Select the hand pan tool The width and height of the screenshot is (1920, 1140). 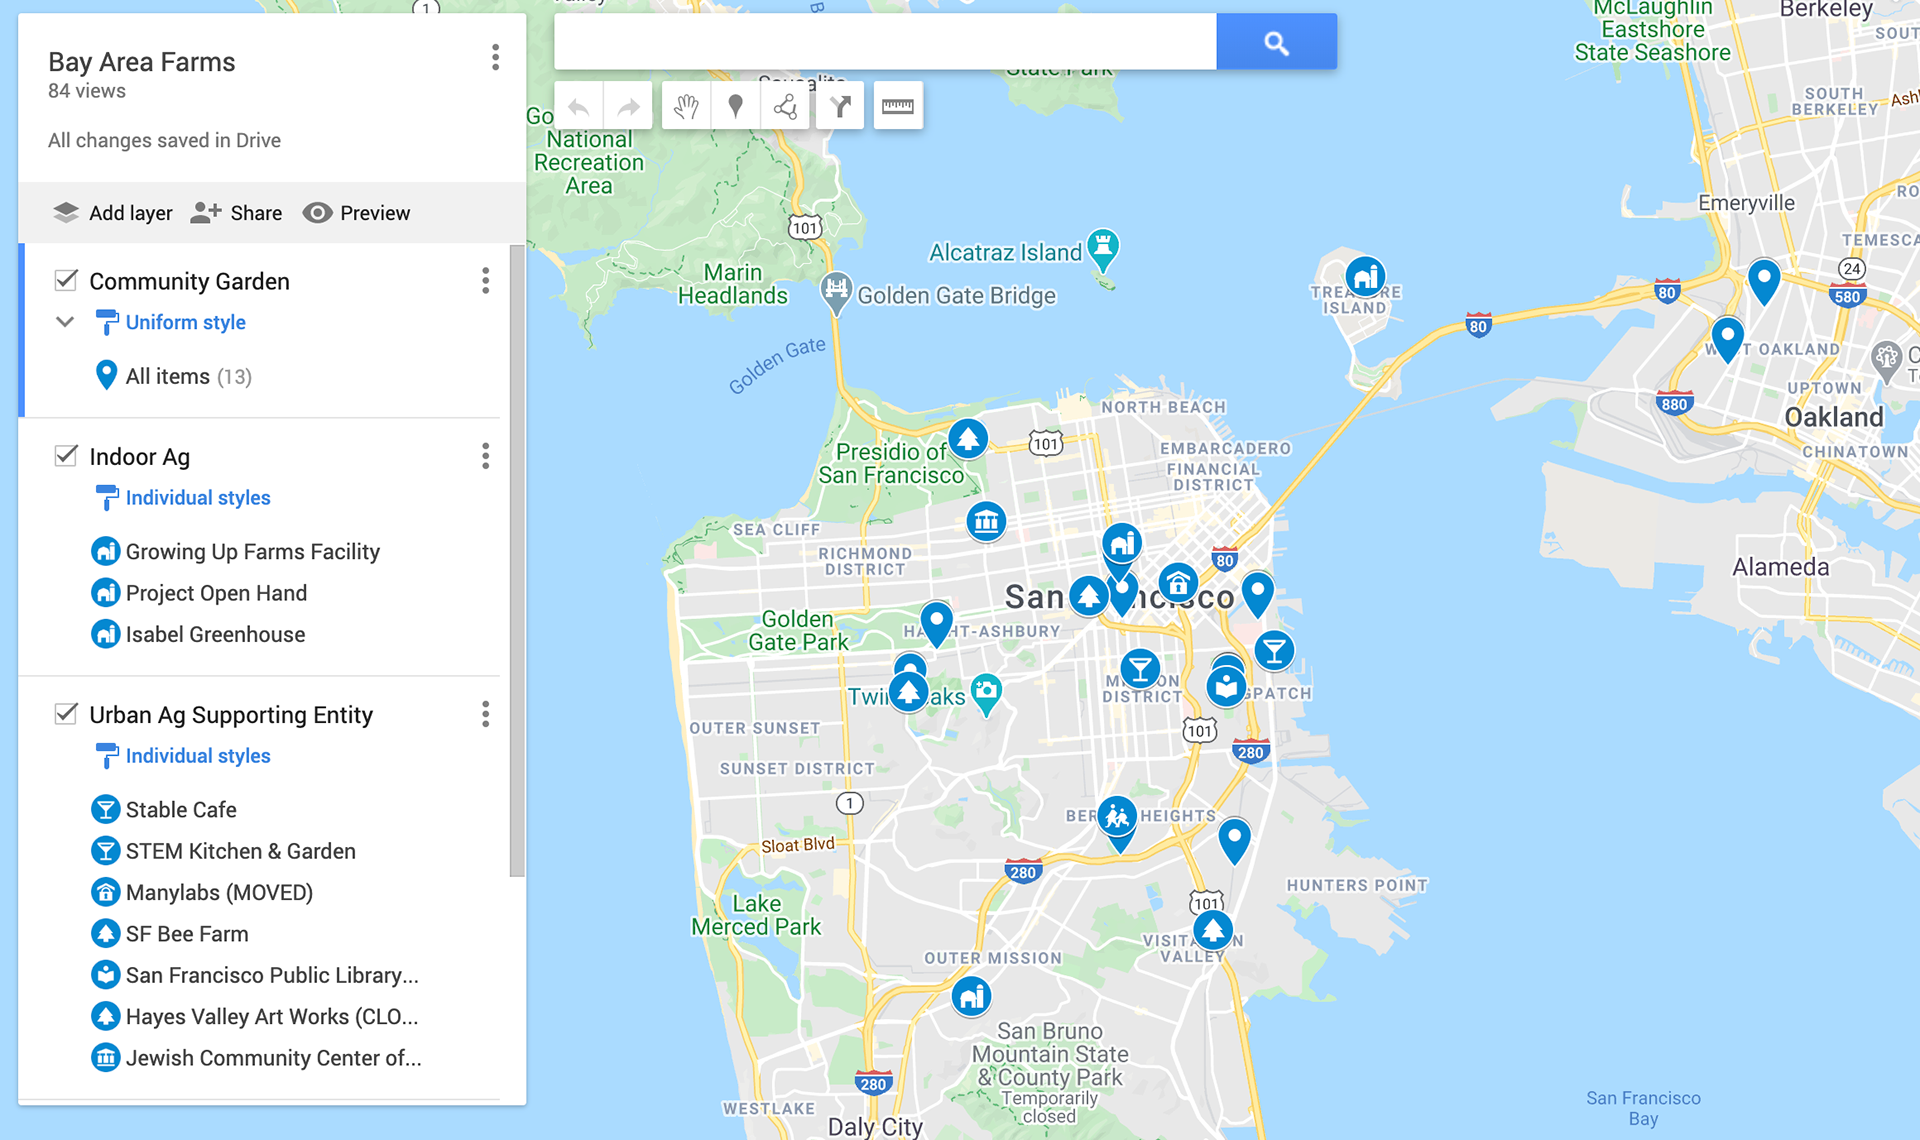pyautogui.click(x=686, y=106)
